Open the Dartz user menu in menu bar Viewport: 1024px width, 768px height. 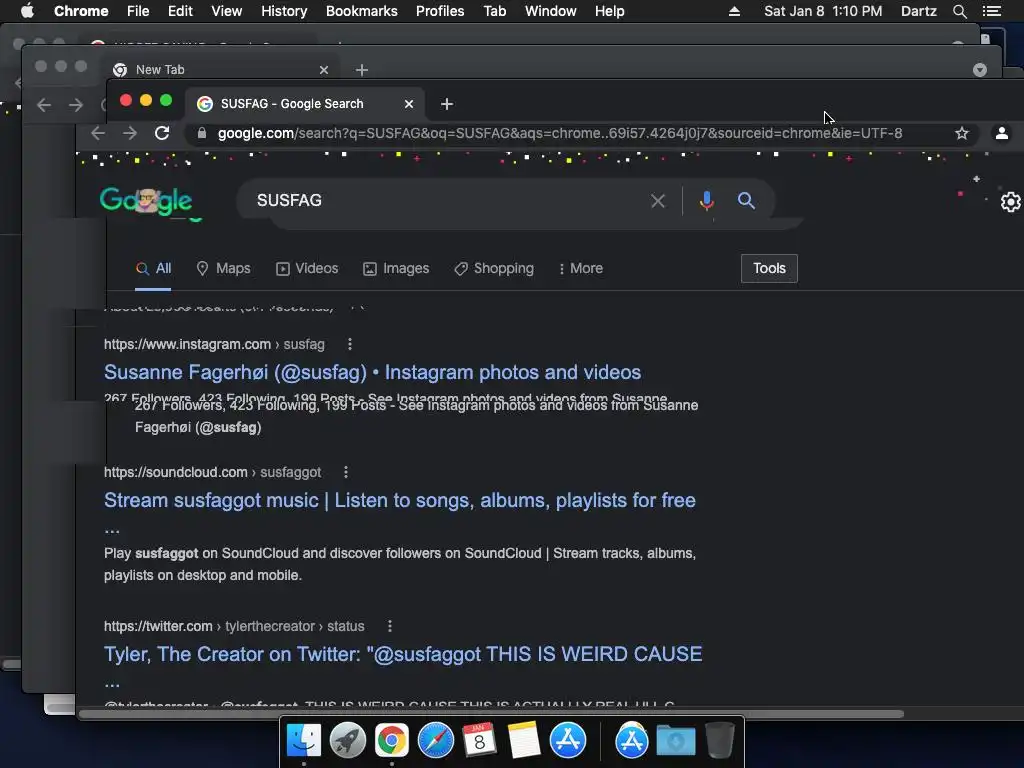[x=919, y=11]
